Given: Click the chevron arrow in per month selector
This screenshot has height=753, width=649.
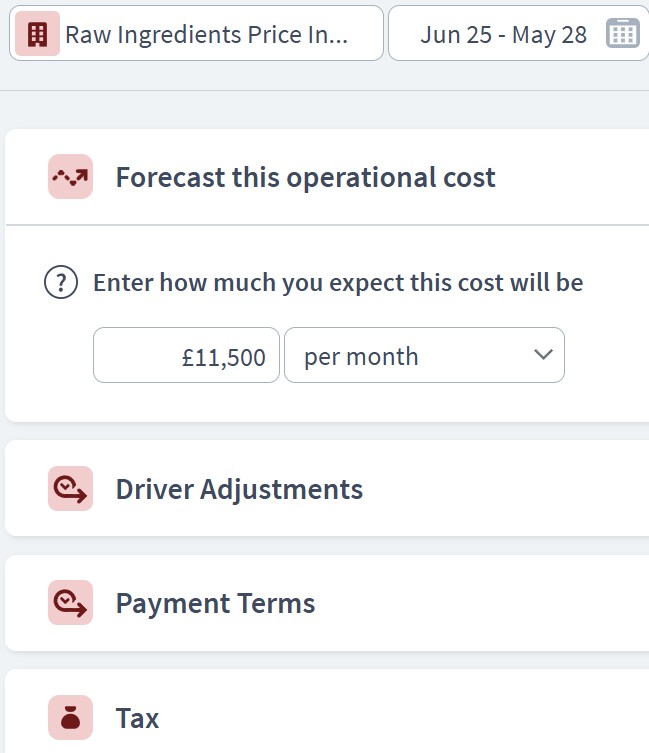Looking at the screenshot, I should coord(543,355).
